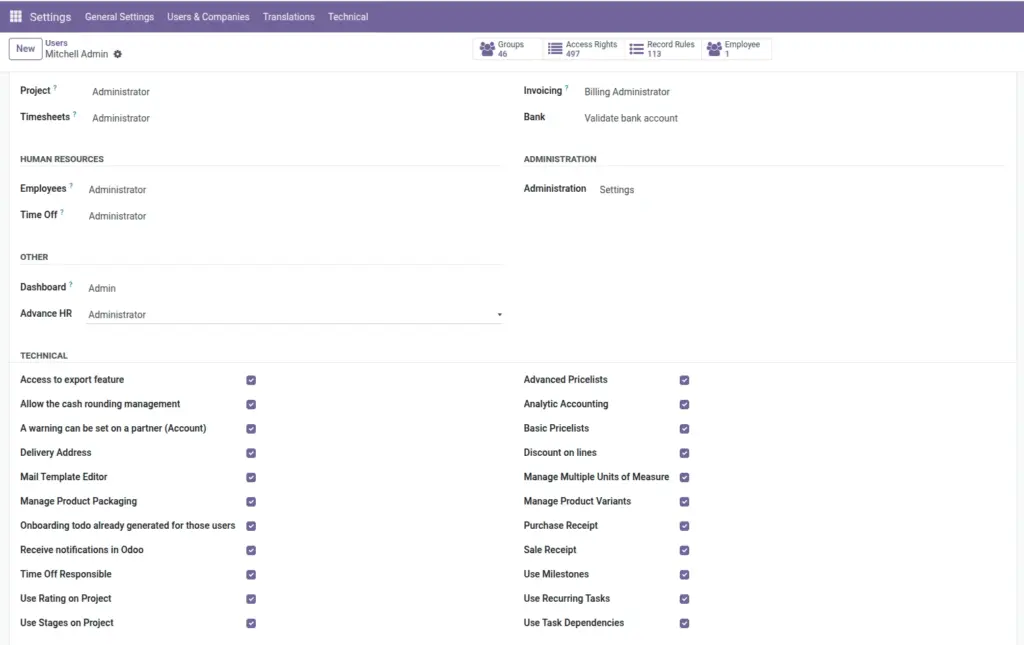1024x645 pixels.
Task: Click the help mark next to Employees
Action: point(71,185)
